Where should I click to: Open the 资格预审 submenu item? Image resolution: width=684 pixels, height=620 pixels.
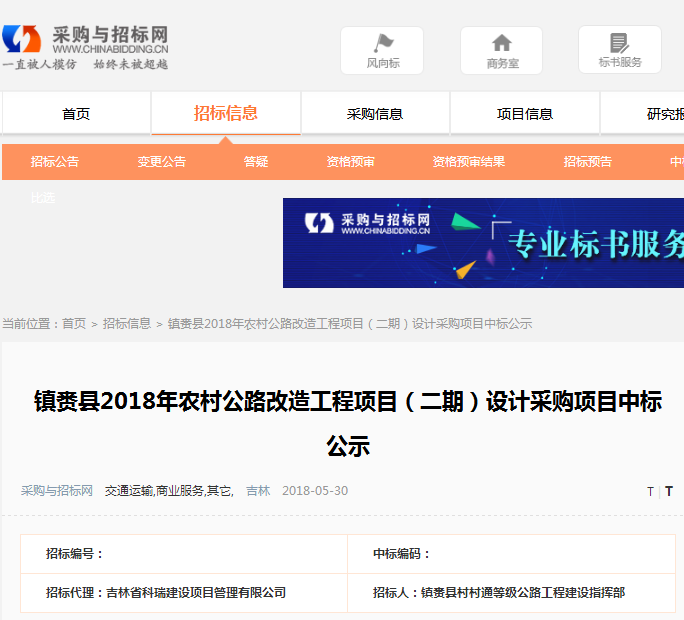pos(351,162)
